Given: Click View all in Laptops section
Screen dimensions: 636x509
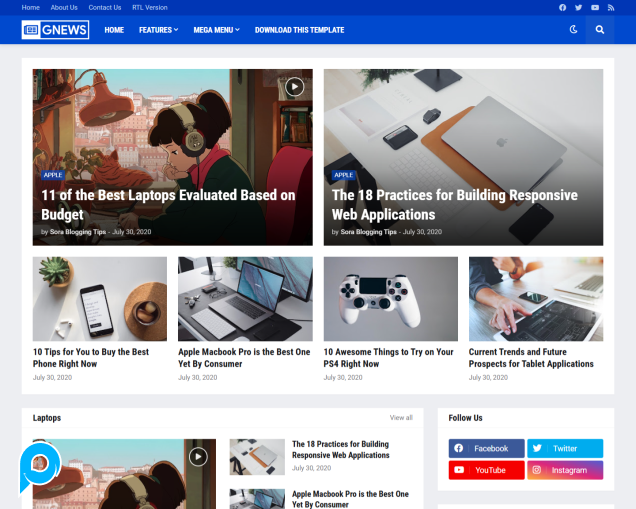Looking at the screenshot, I should click(x=401, y=418).
